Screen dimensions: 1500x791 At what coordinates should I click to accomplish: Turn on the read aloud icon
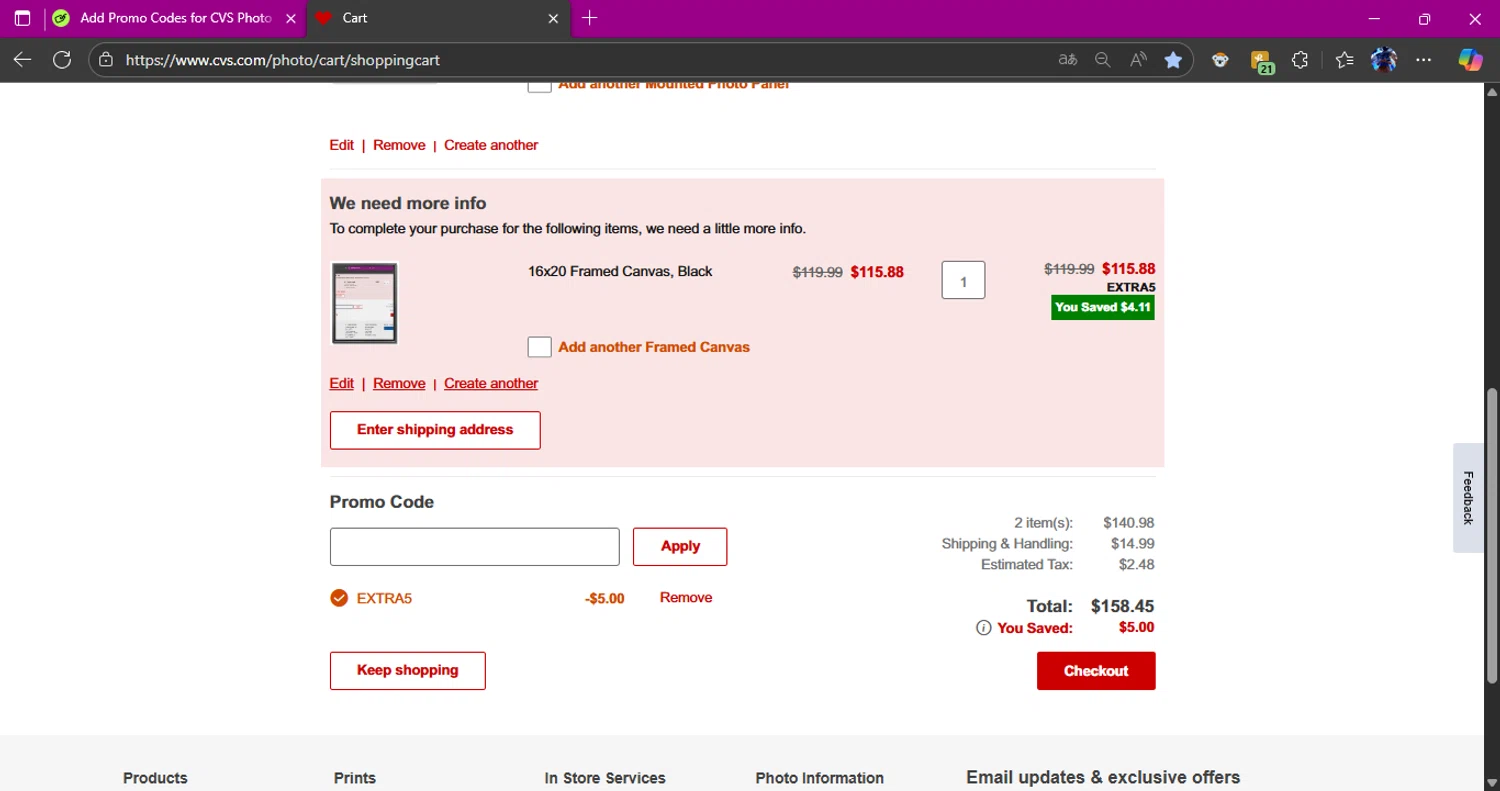tap(1138, 60)
